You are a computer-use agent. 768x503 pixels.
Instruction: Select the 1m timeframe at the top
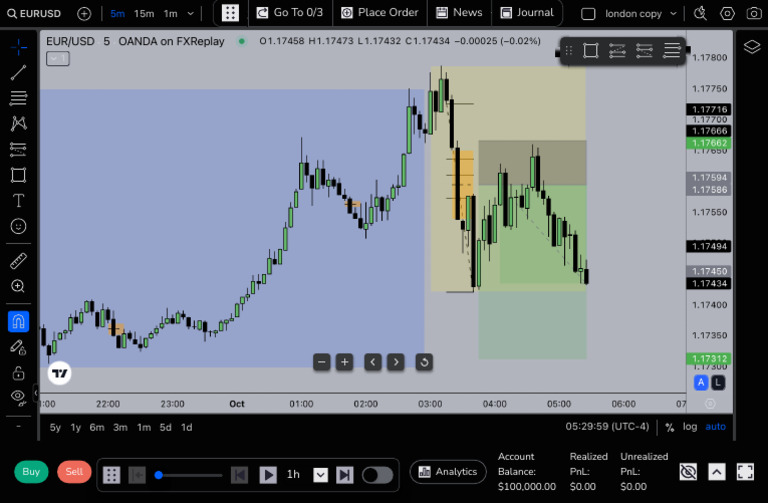pos(170,13)
